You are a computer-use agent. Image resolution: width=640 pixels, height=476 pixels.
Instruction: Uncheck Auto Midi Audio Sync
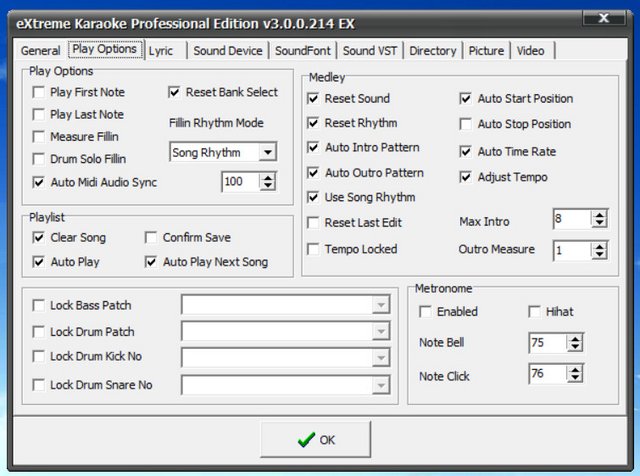tap(38, 182)
